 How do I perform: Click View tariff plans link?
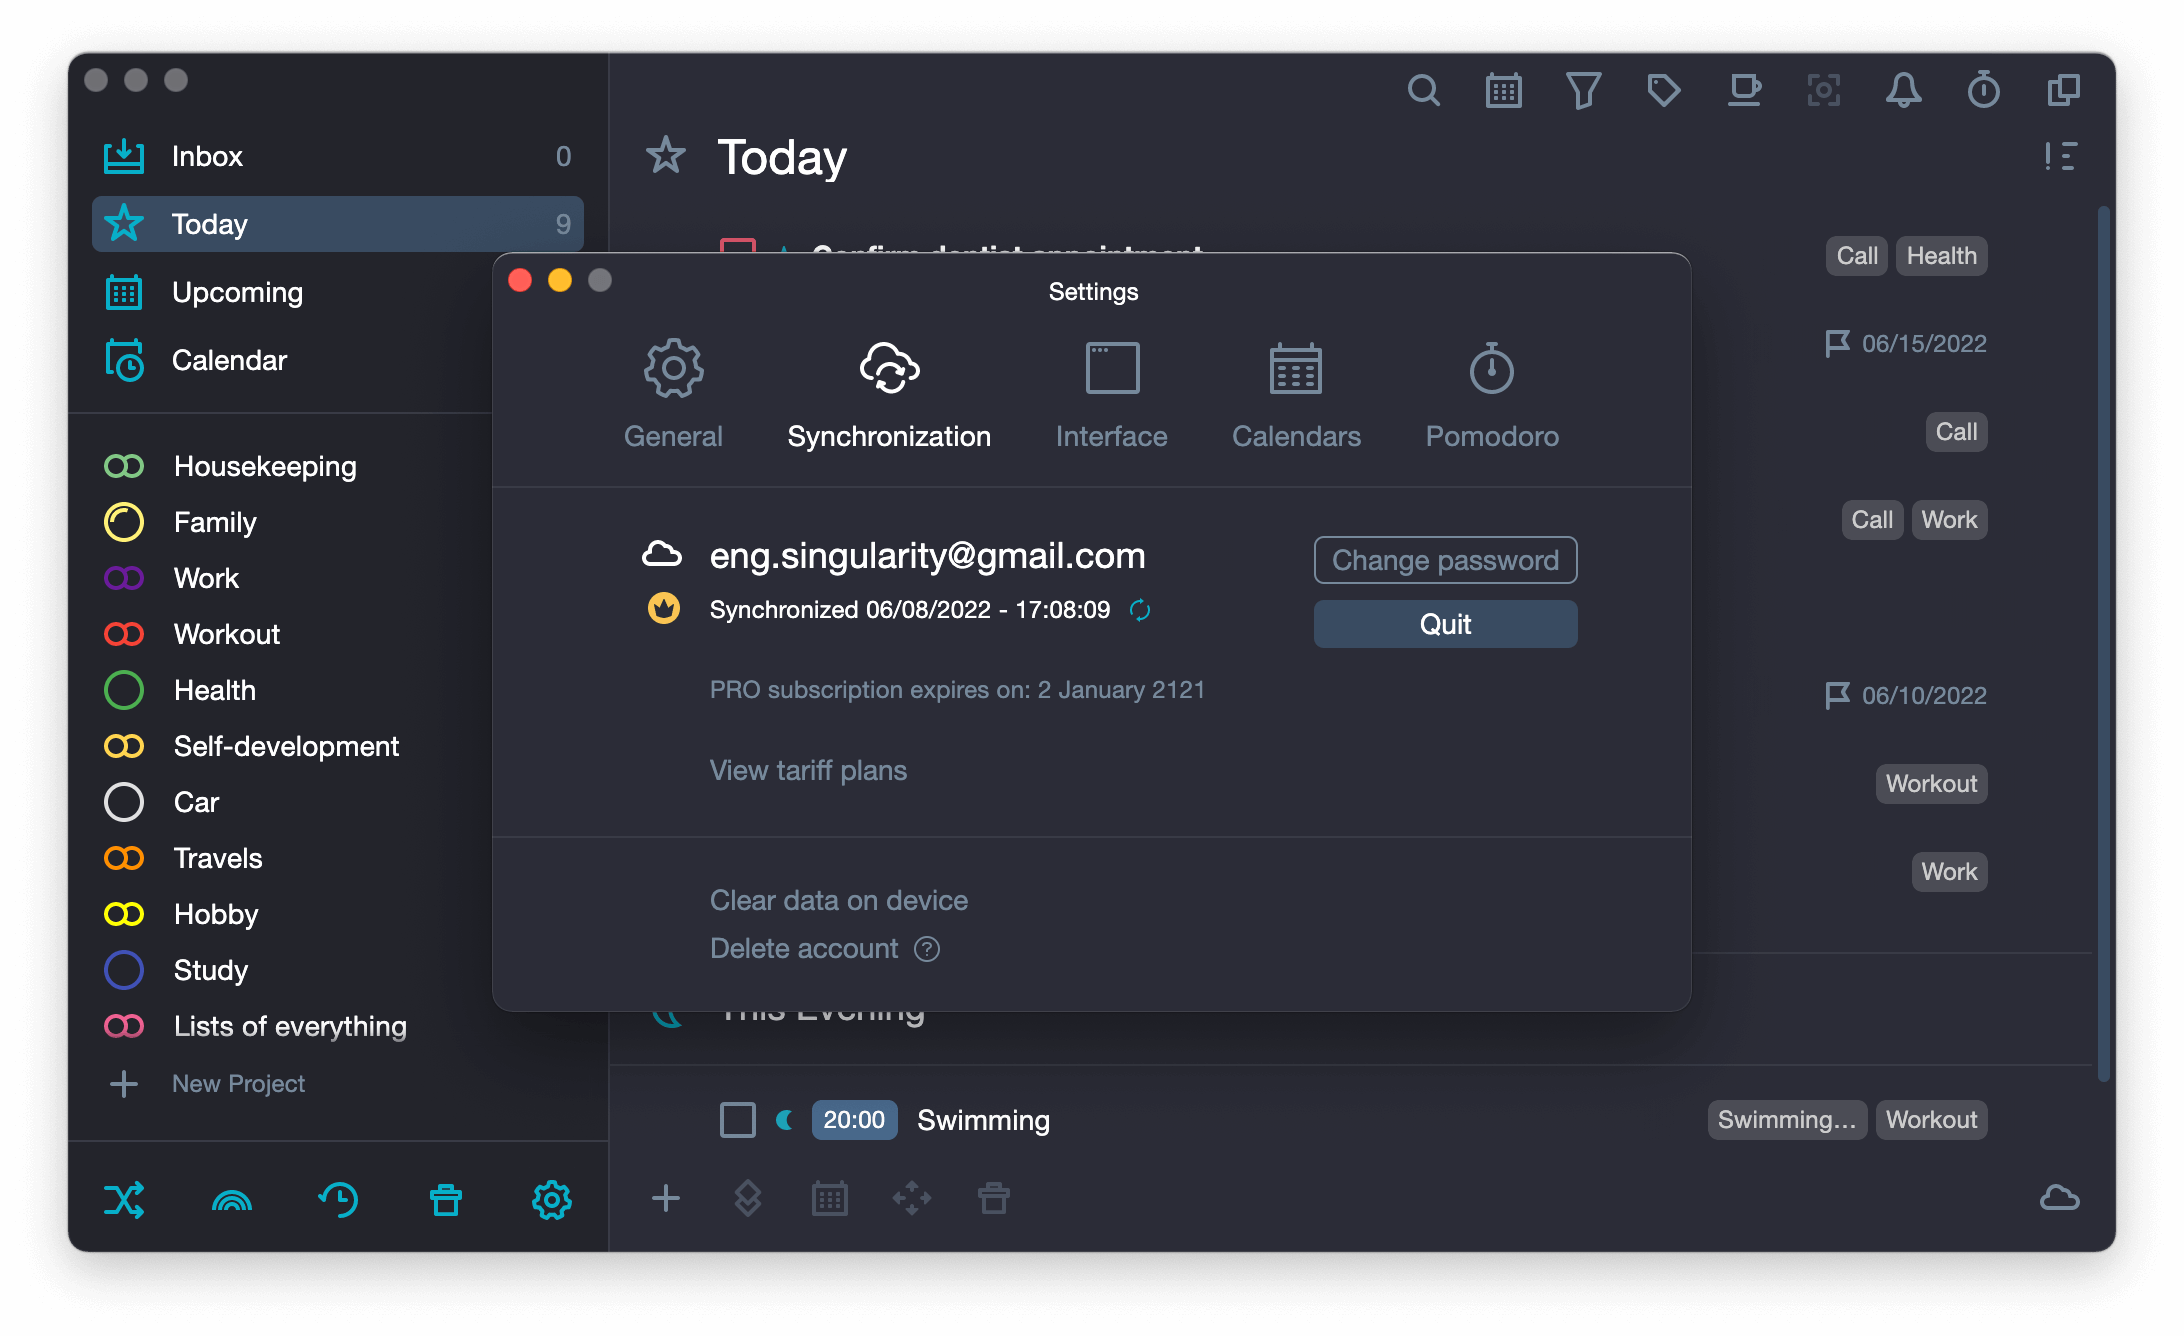point(810,769)
